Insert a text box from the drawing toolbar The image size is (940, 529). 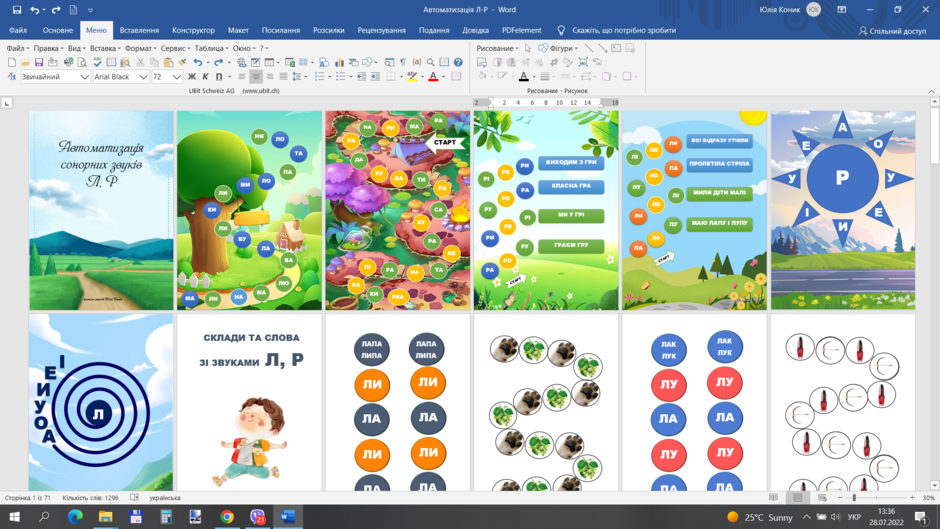(x=616, y=48)
